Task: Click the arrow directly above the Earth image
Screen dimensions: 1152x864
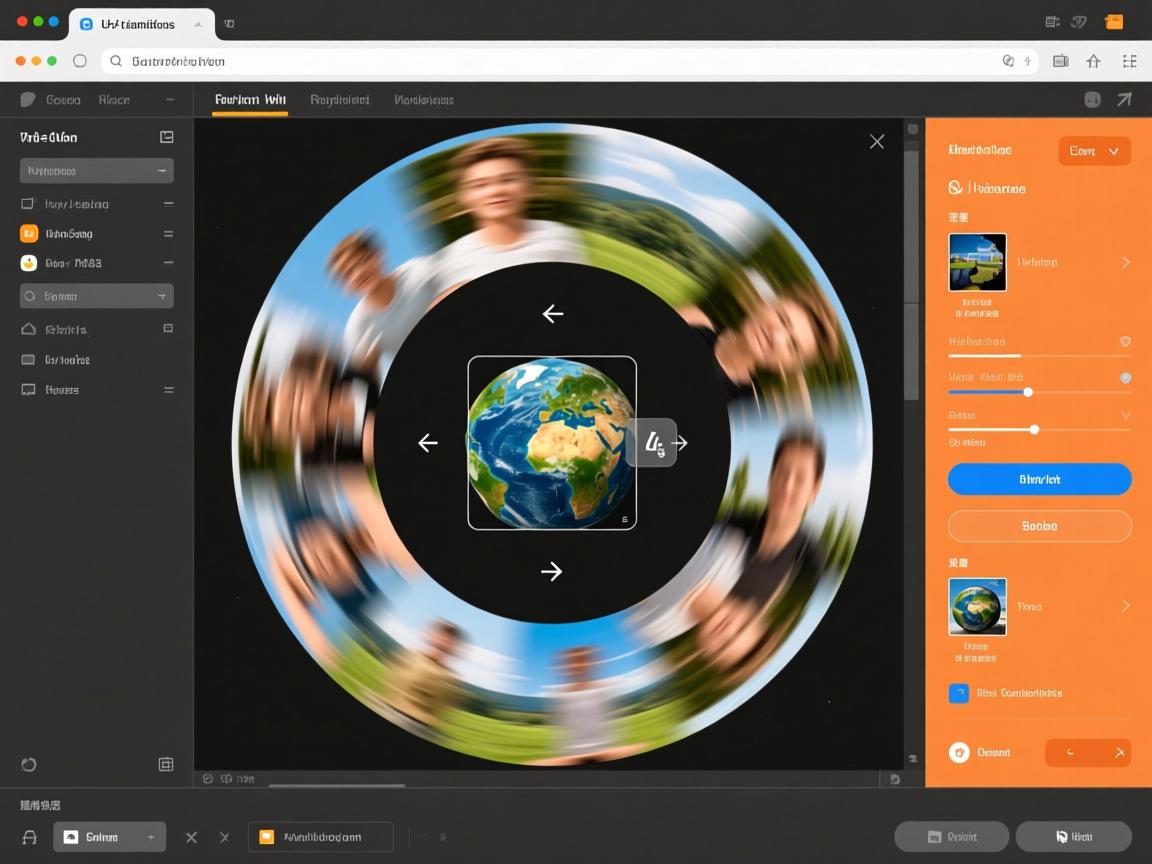Action: point(553,314)
